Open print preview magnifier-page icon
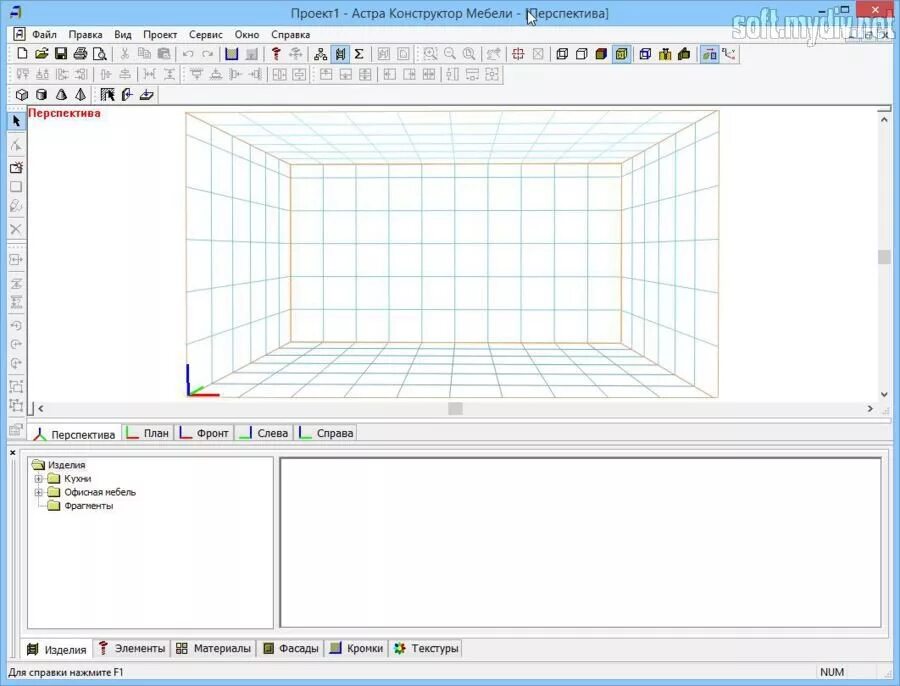 [x=100, y=54]
